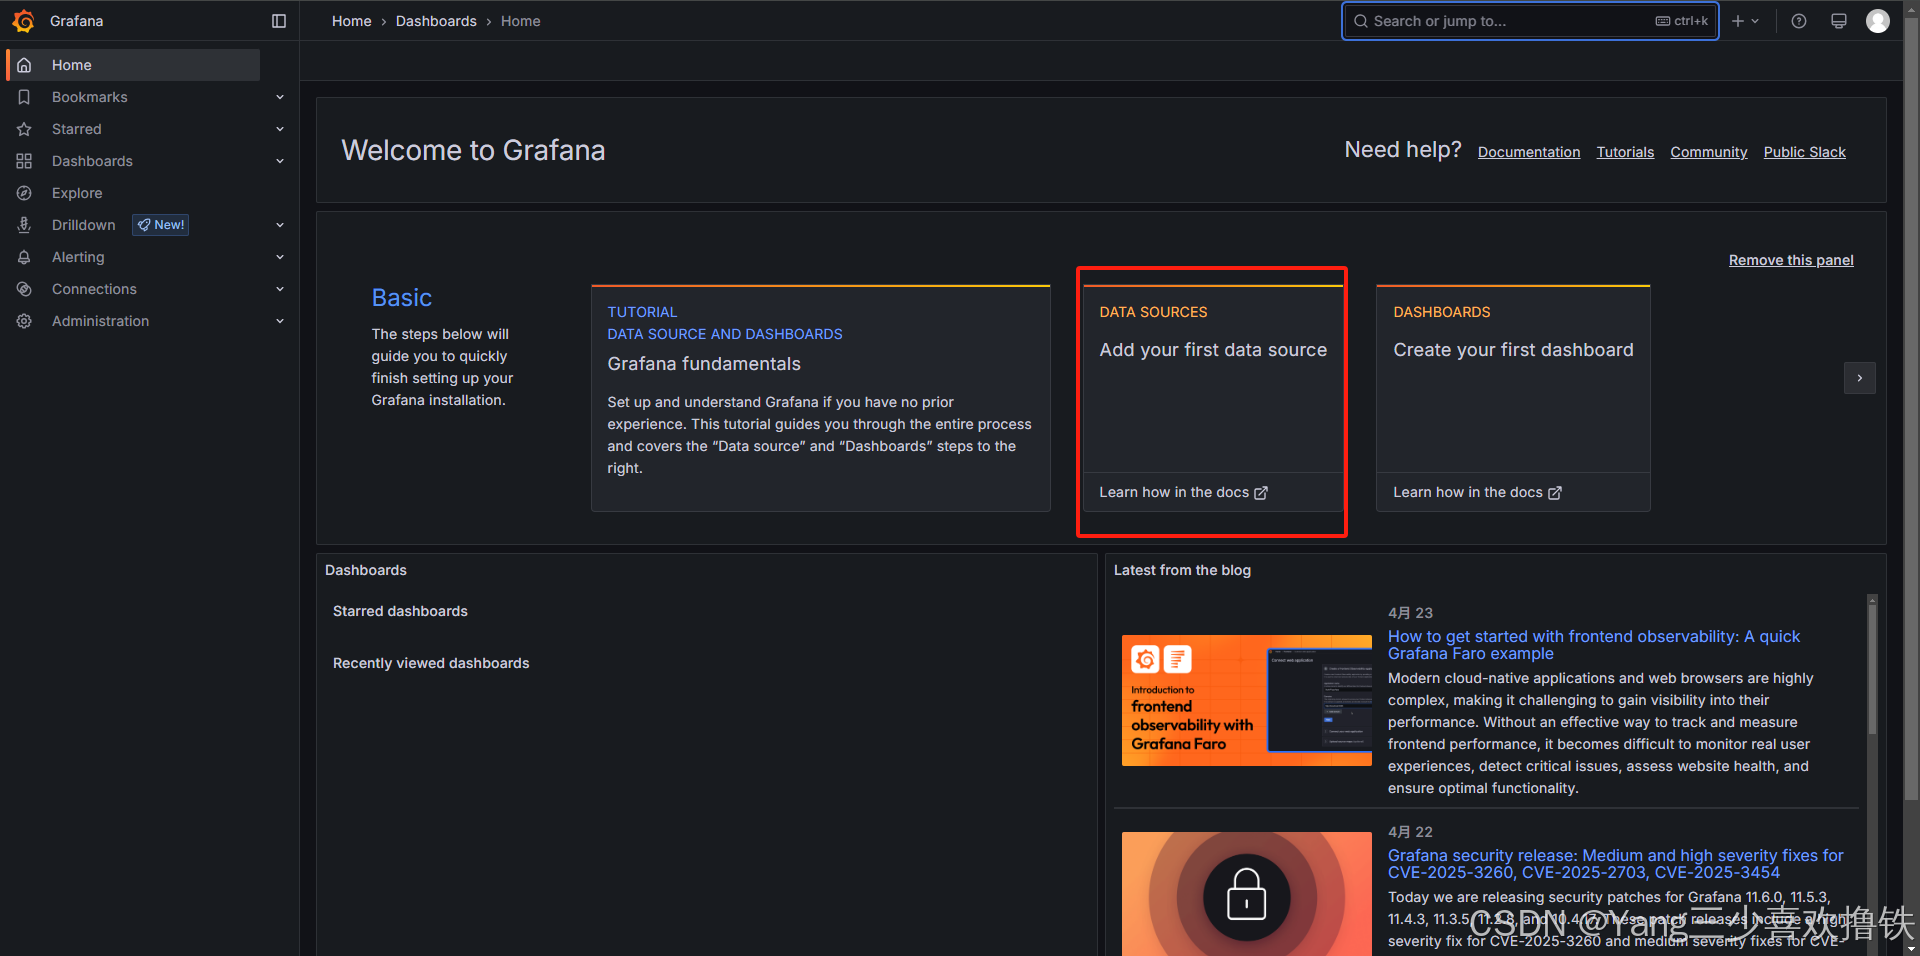Open Starred in the sidebar menu
This screenshot has width=1920, height=956.
click(77, 129)
